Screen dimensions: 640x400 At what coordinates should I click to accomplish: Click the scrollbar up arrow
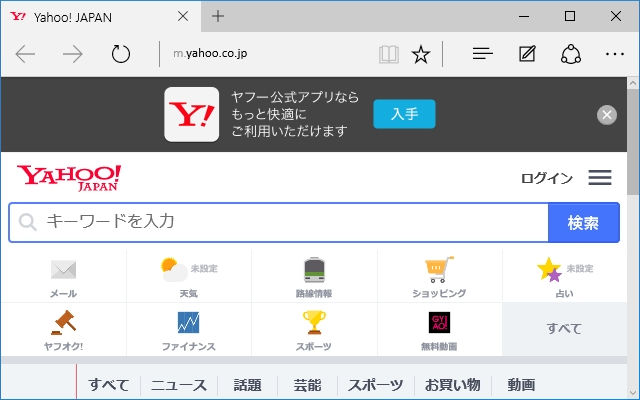(x=633, y=83)
